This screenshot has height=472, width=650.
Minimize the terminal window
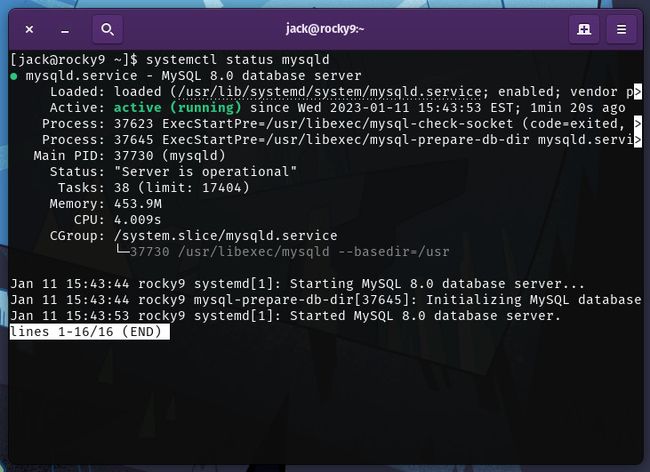click(65, 30)
